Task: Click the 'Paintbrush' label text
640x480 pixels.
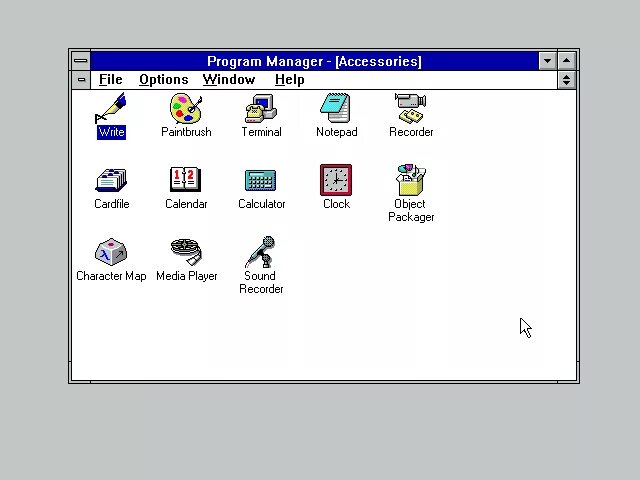Action: [186, 132]
